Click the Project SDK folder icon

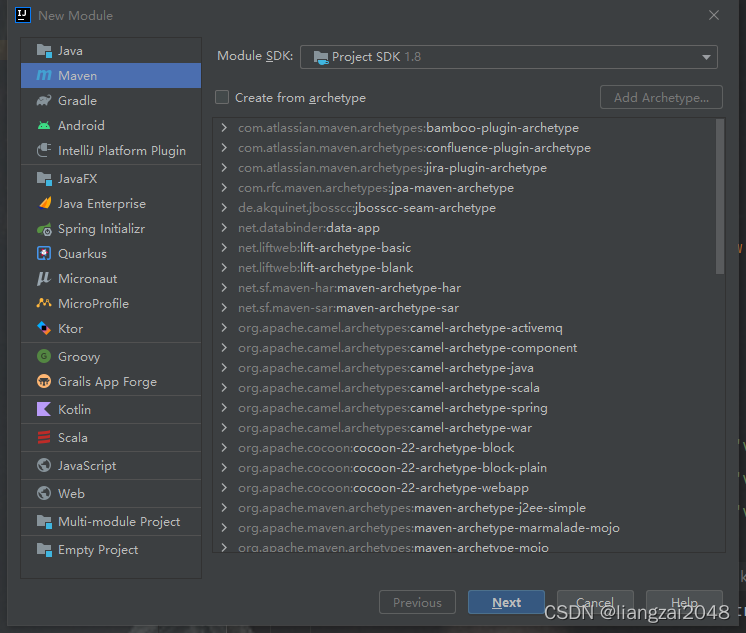321,57
